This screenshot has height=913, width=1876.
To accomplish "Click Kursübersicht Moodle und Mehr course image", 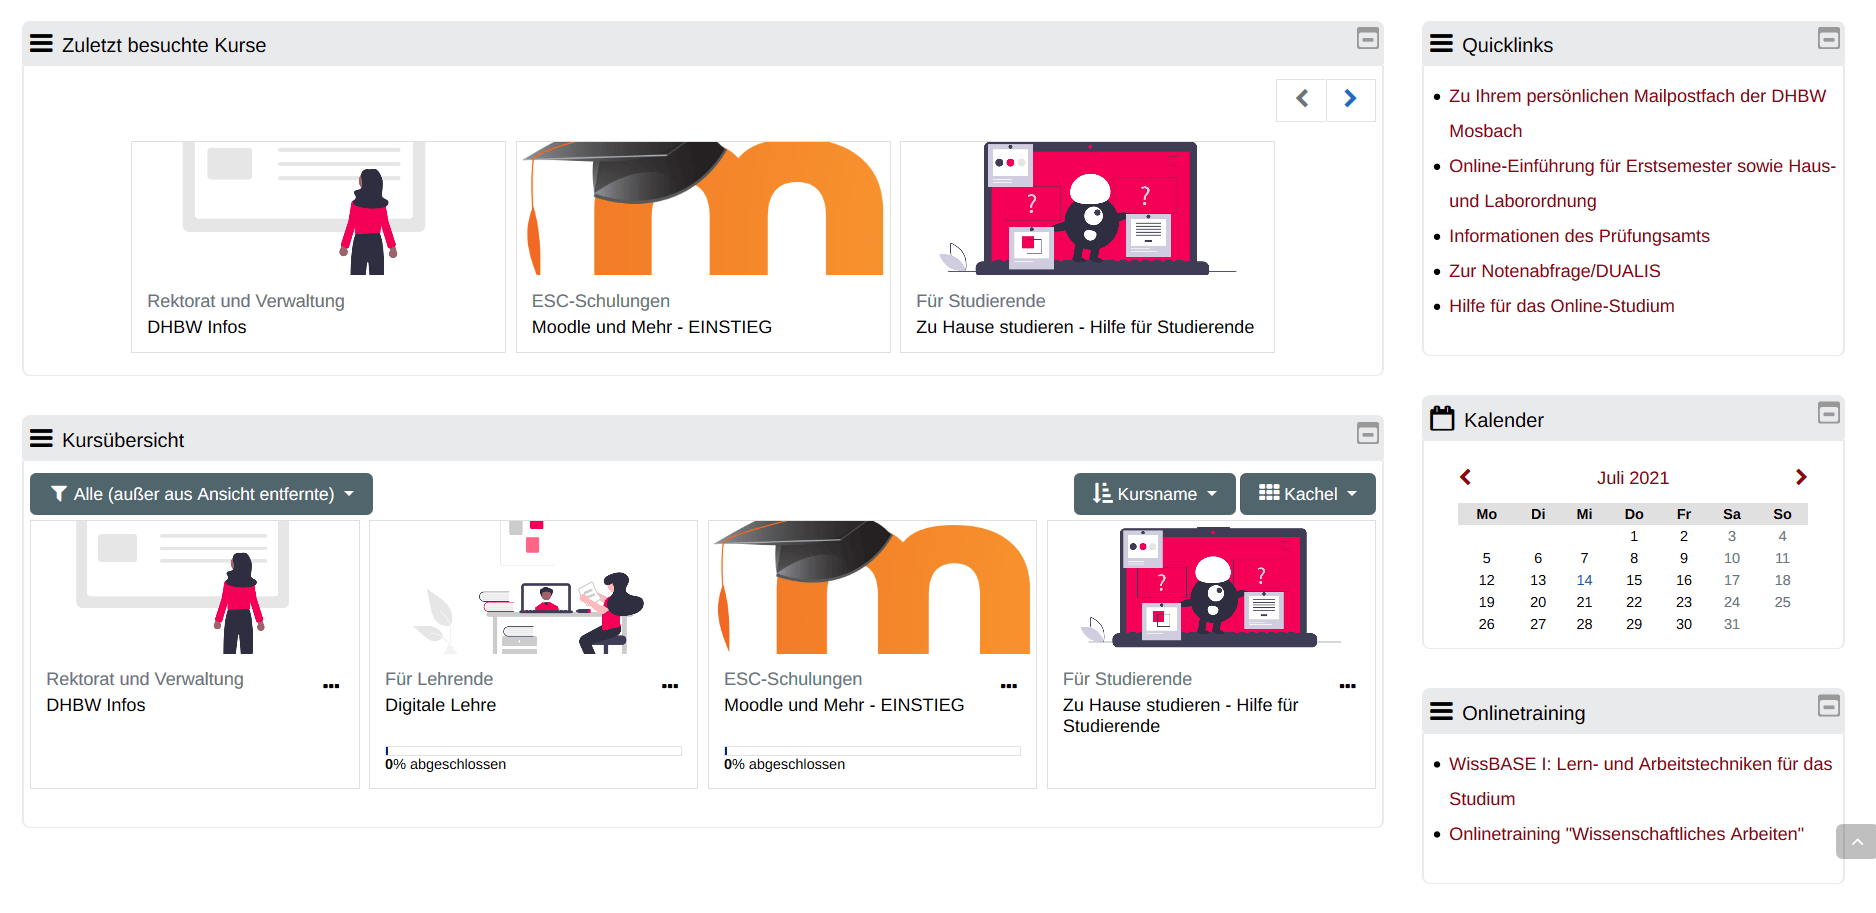I will click(x=872, y=587).
